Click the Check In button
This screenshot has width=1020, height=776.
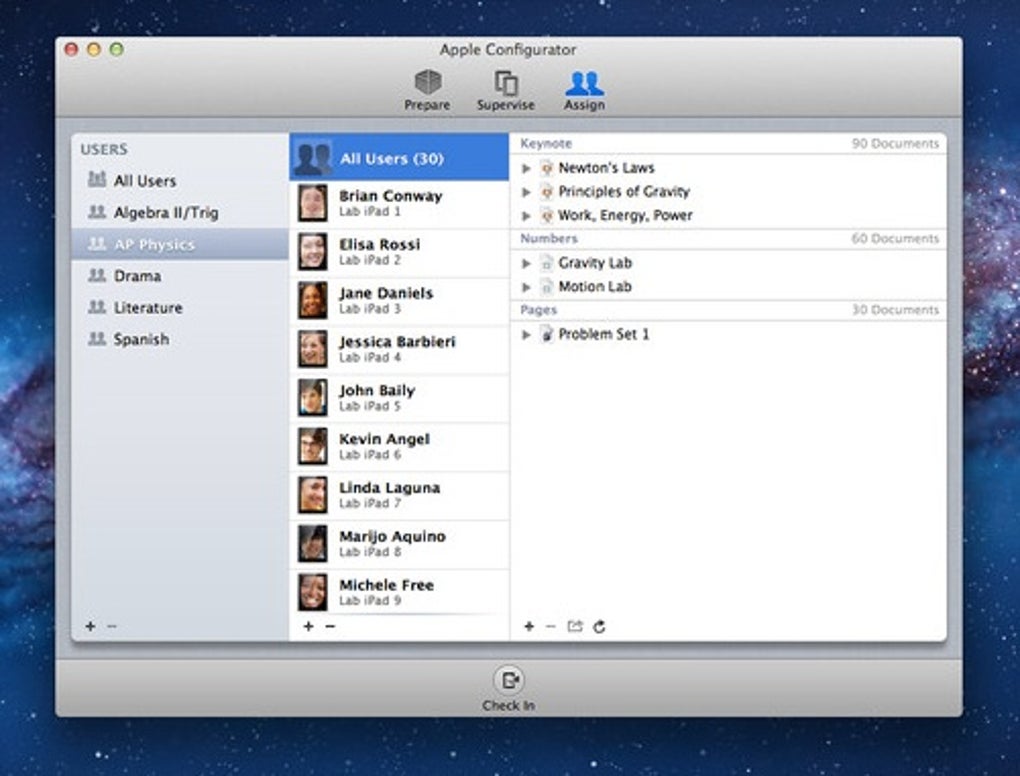[509, 689]
